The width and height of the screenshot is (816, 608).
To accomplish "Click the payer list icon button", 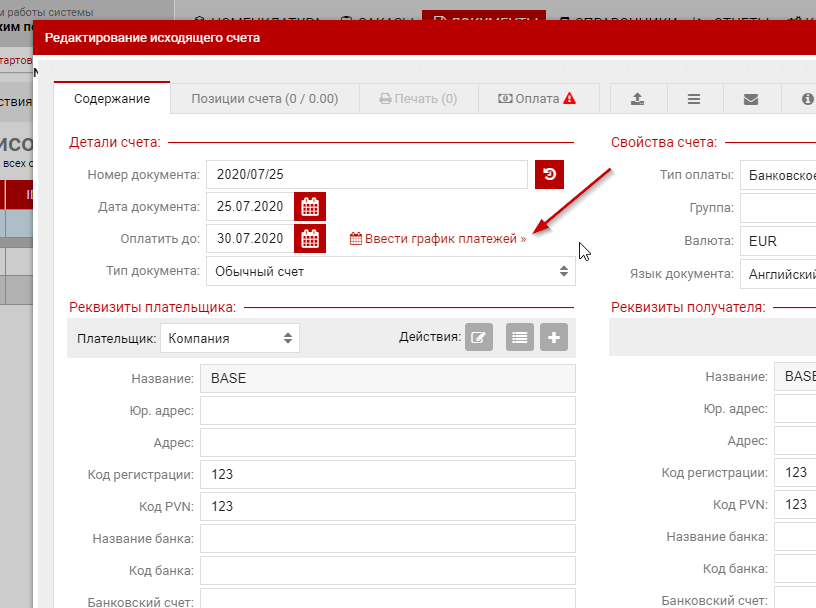I will [518, 338].
